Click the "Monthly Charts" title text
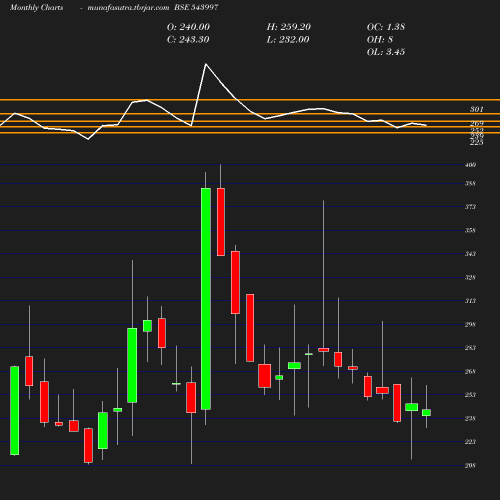500x500 pixels. pos(36,7)
